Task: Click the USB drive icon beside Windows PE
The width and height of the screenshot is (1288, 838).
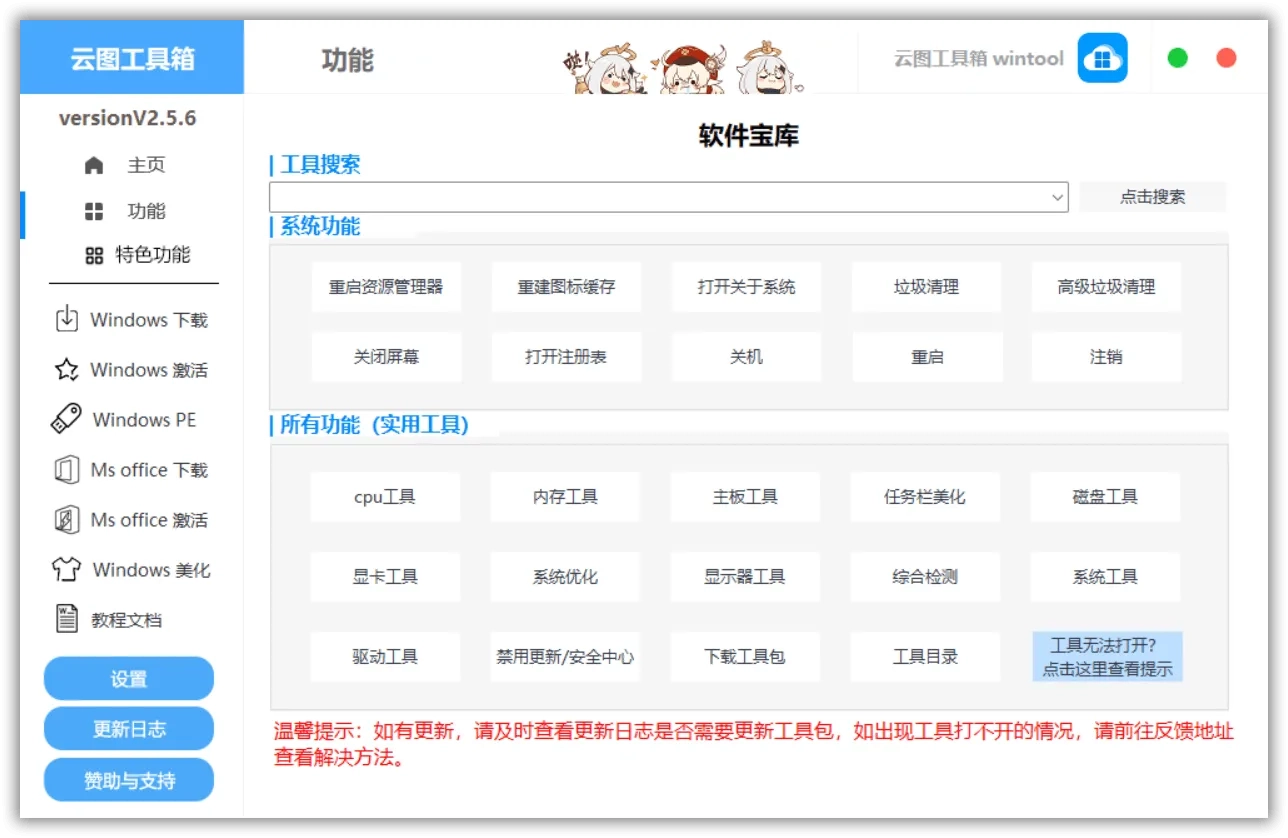Action: click(x=66, y=419)
